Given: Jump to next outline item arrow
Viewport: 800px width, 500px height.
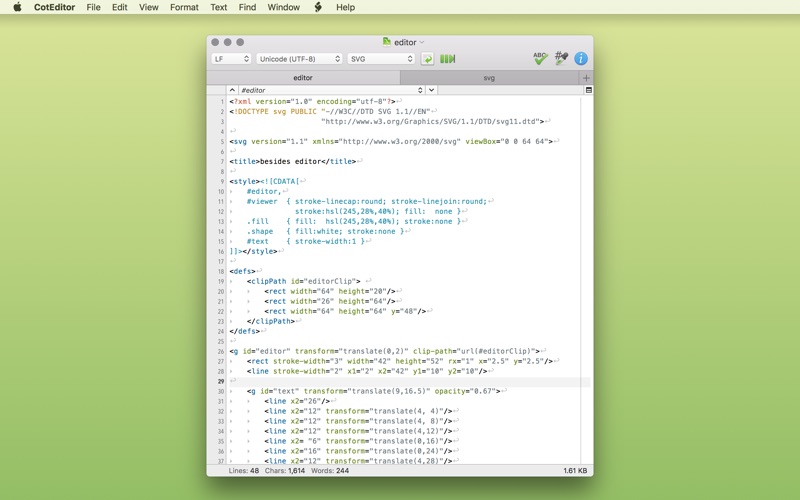Looking at the screenshot, I should point(432,90).
